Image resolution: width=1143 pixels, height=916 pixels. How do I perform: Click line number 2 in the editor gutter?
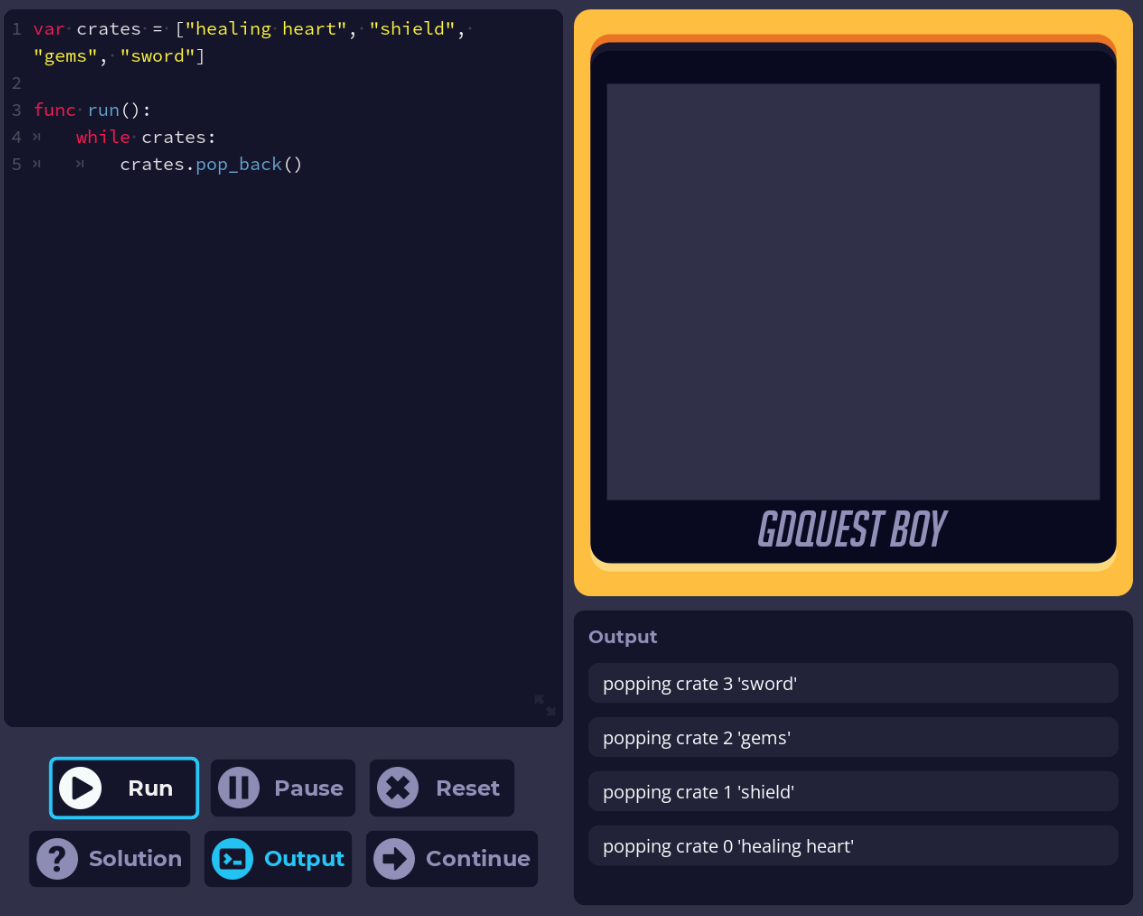coord(16,83)
